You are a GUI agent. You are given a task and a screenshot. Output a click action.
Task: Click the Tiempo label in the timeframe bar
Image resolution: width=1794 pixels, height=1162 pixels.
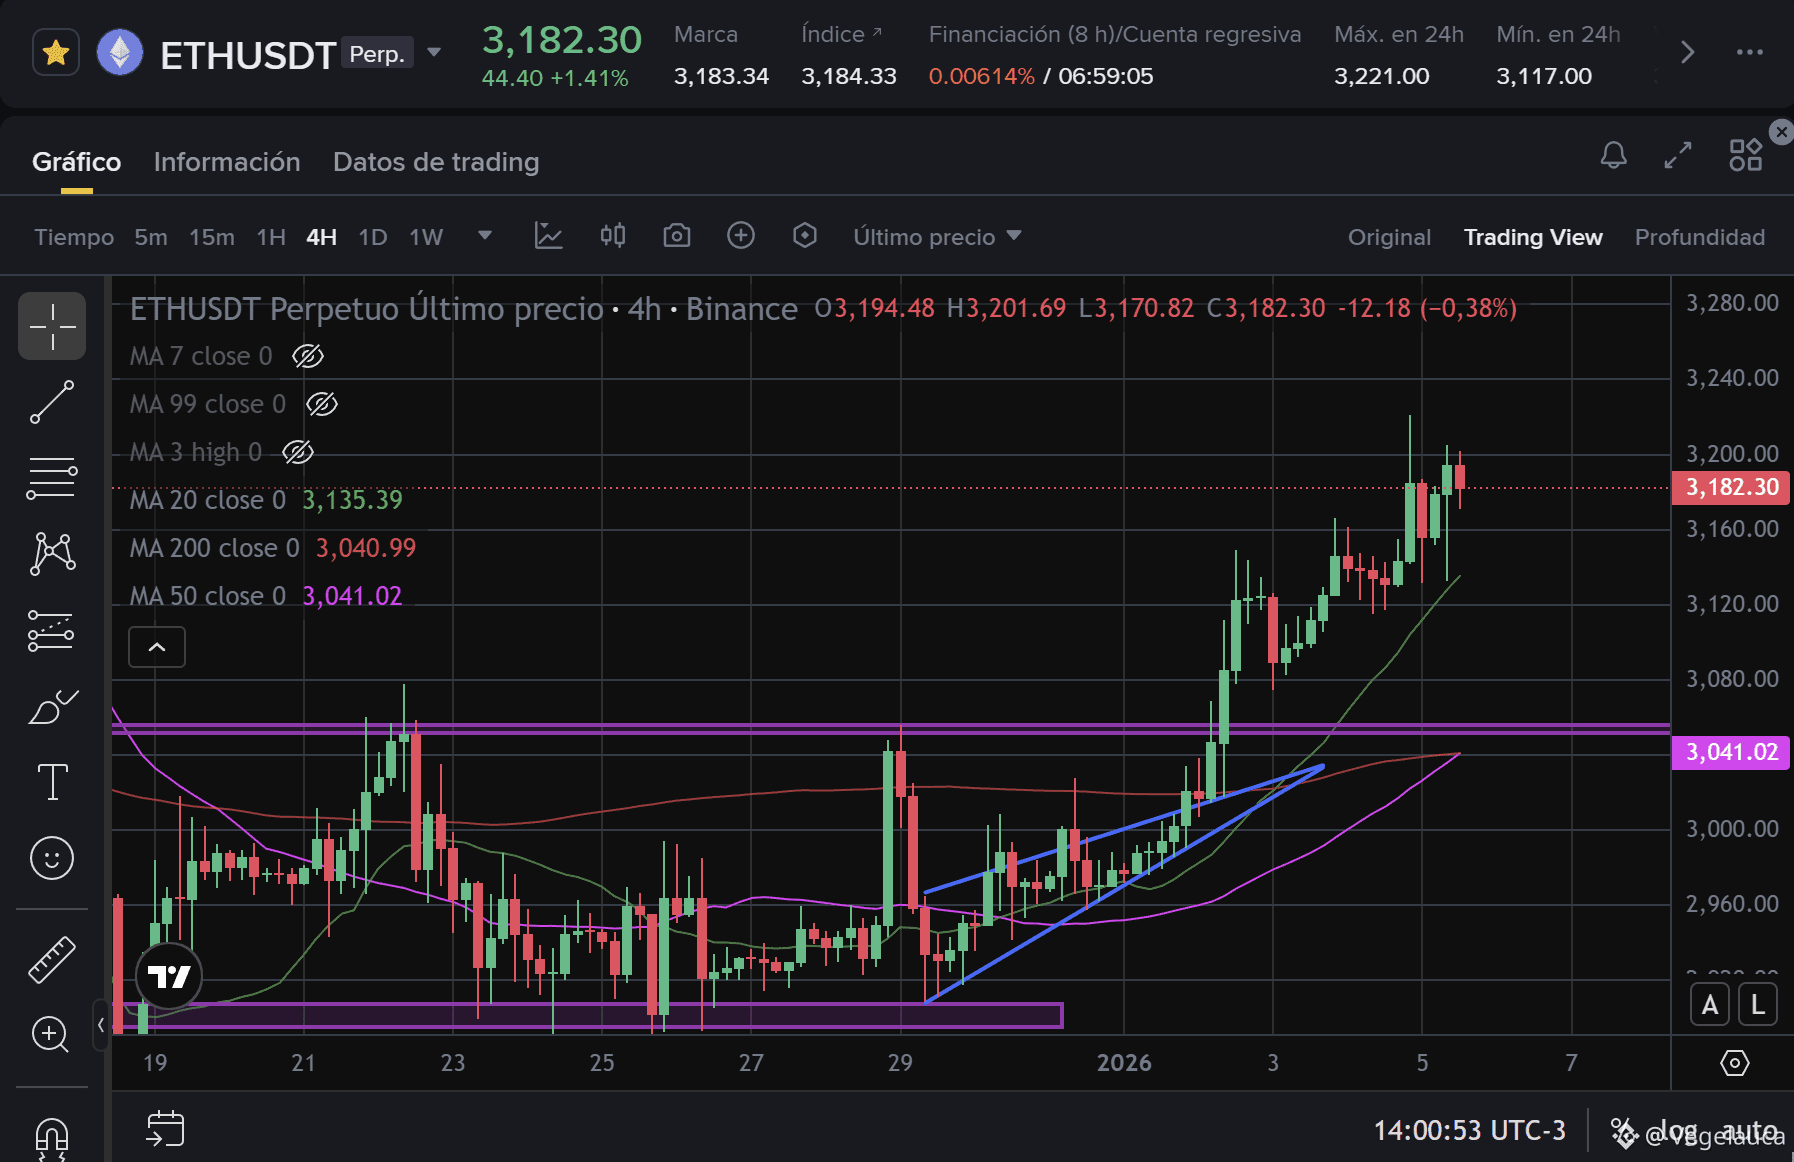[x=74, y=237]
